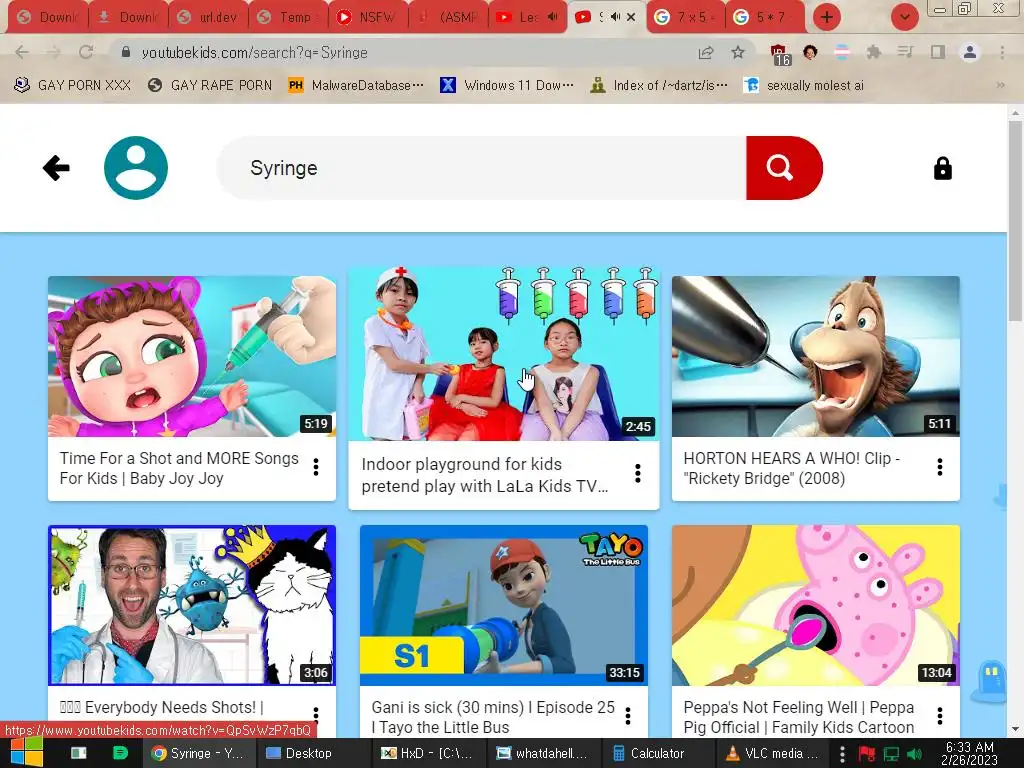Viewport: 1024px width, 768px height.
Task: Open the MalwareDatabase bookmark
Action: [356, 86]
